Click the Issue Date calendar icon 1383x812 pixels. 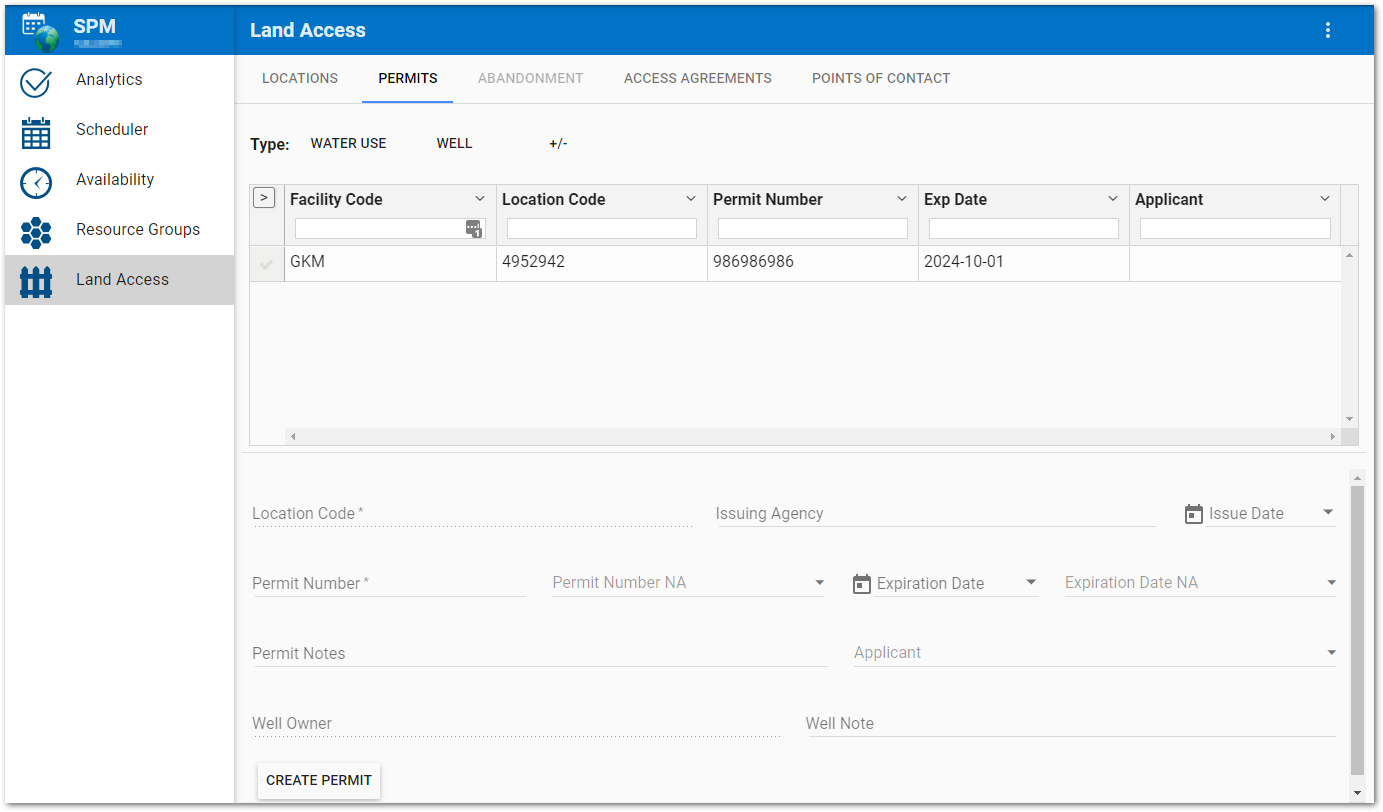(x=1193, y=514)
